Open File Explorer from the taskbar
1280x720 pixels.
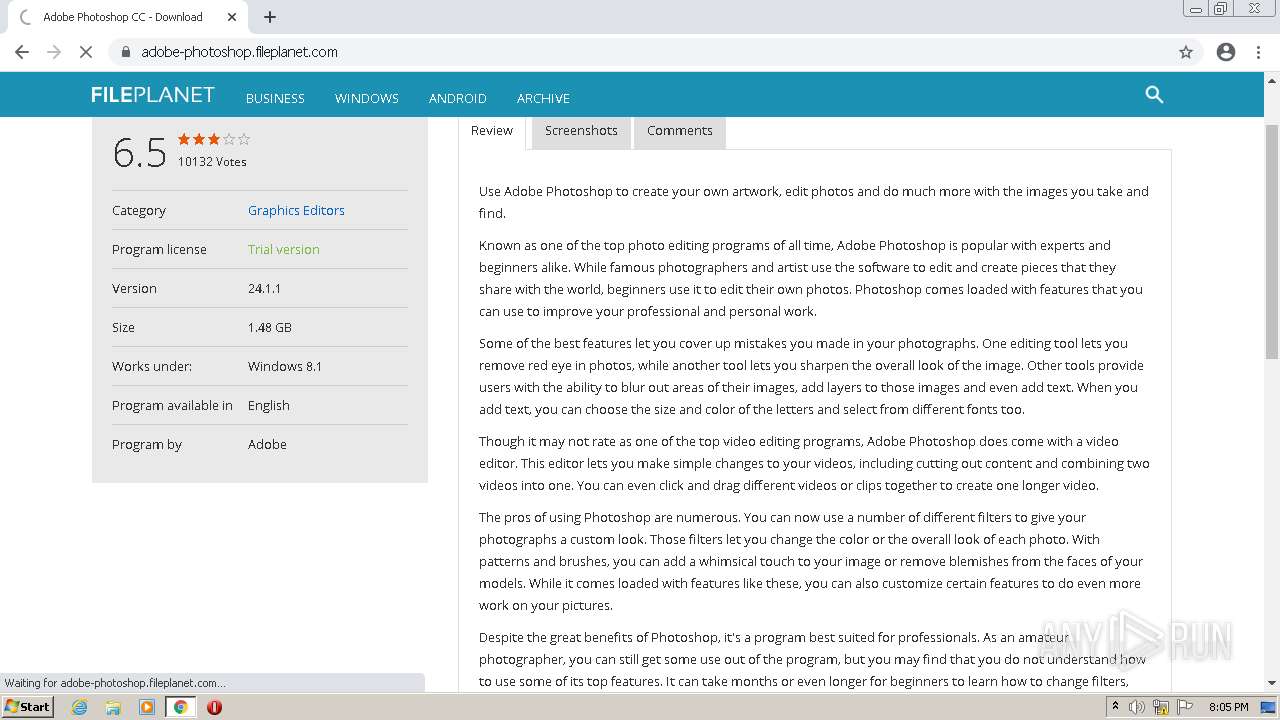(113, 707)
